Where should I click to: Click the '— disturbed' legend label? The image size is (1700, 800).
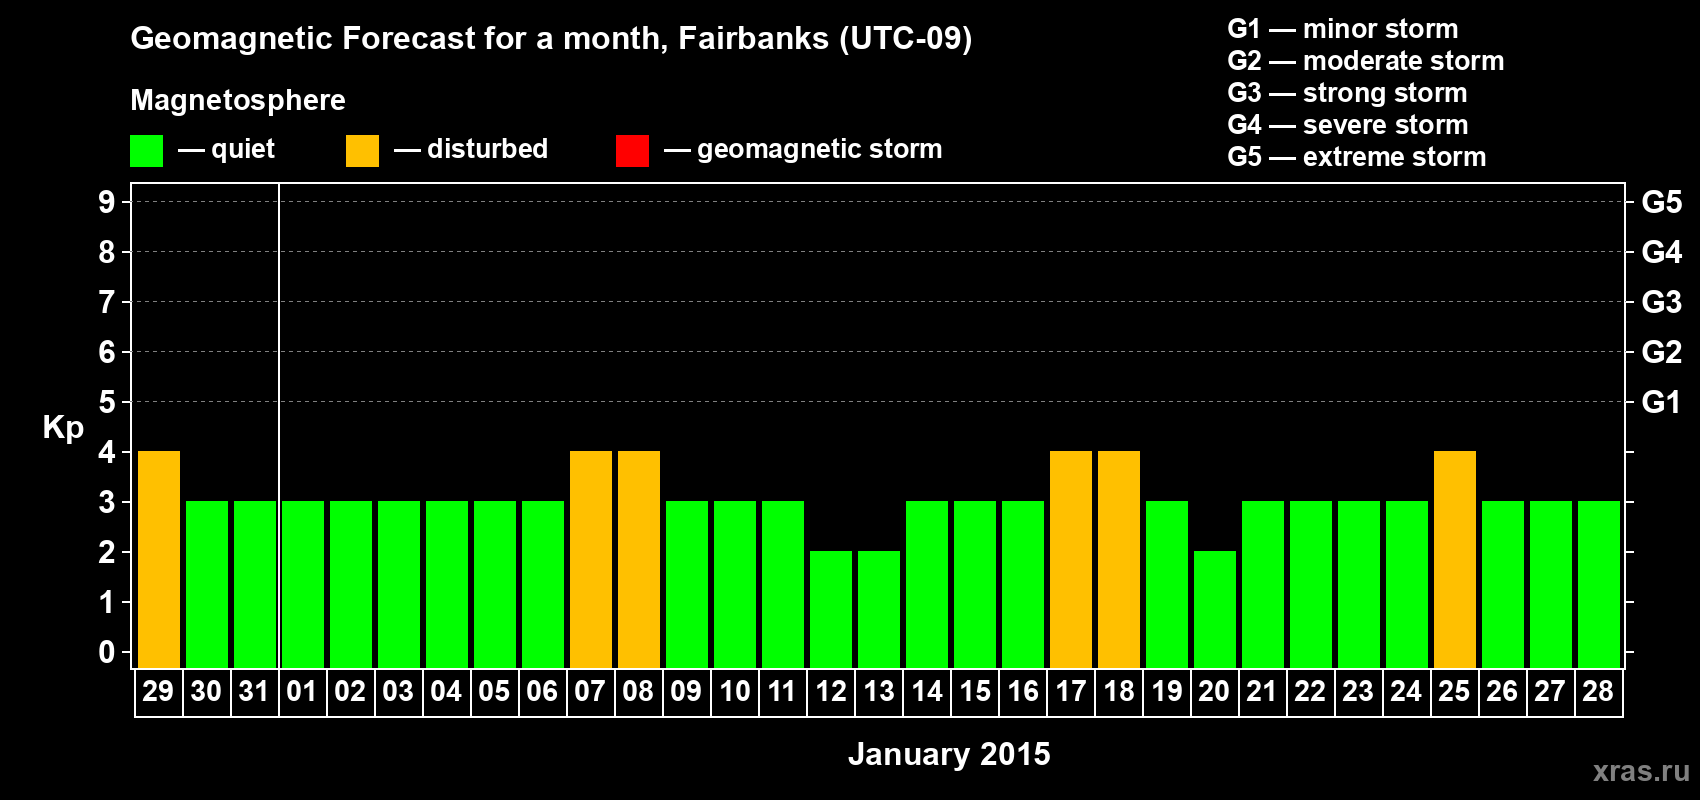[471, 149]
